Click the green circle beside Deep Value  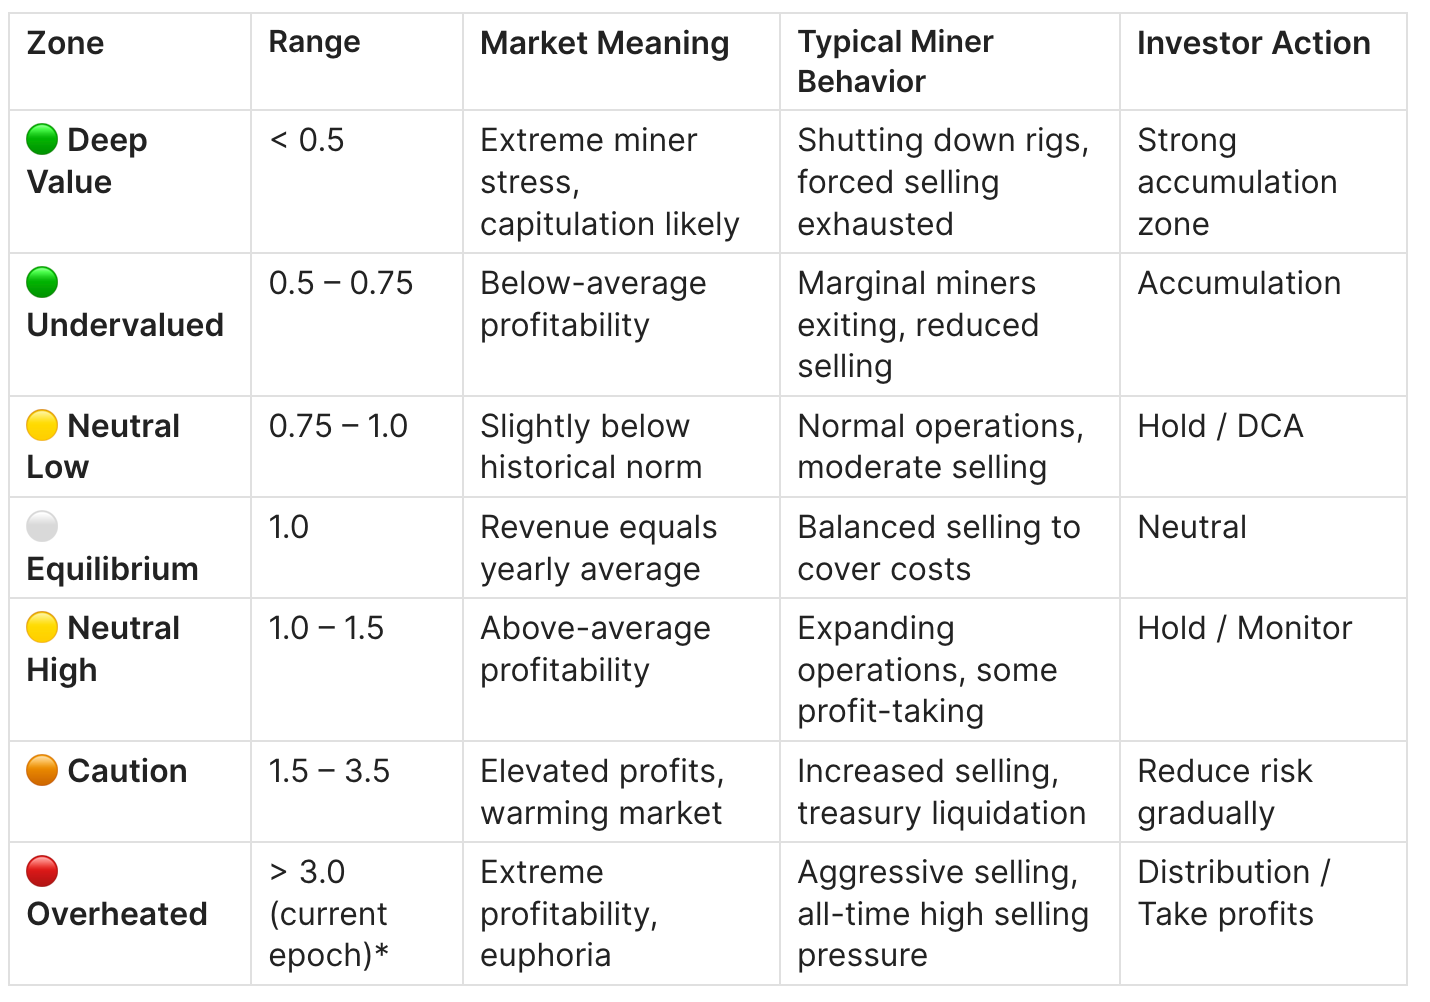click(42, 140)
